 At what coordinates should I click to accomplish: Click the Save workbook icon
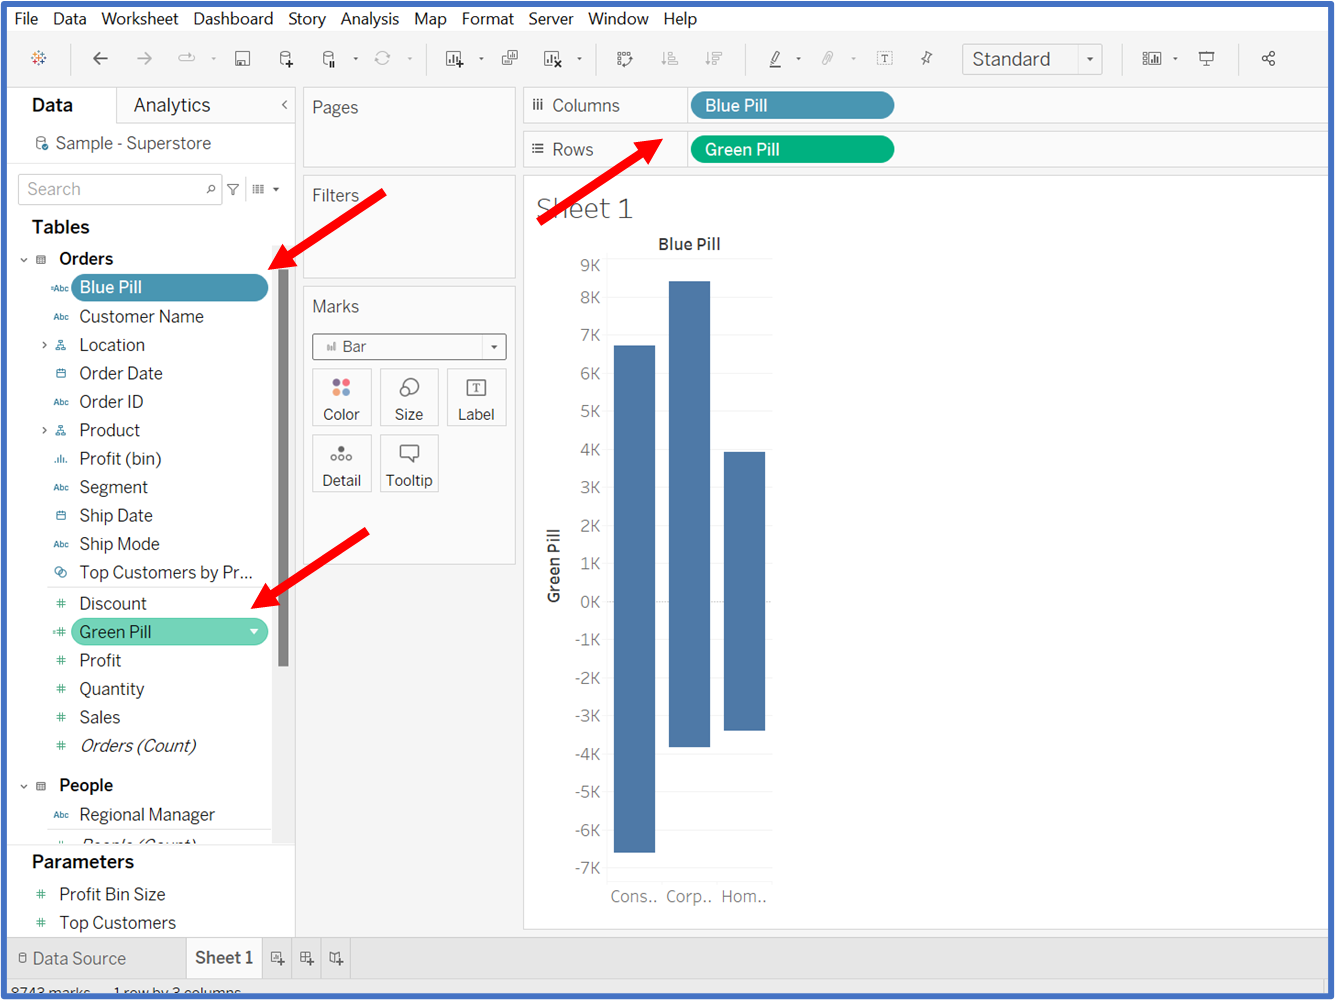(x=242, y=58)
